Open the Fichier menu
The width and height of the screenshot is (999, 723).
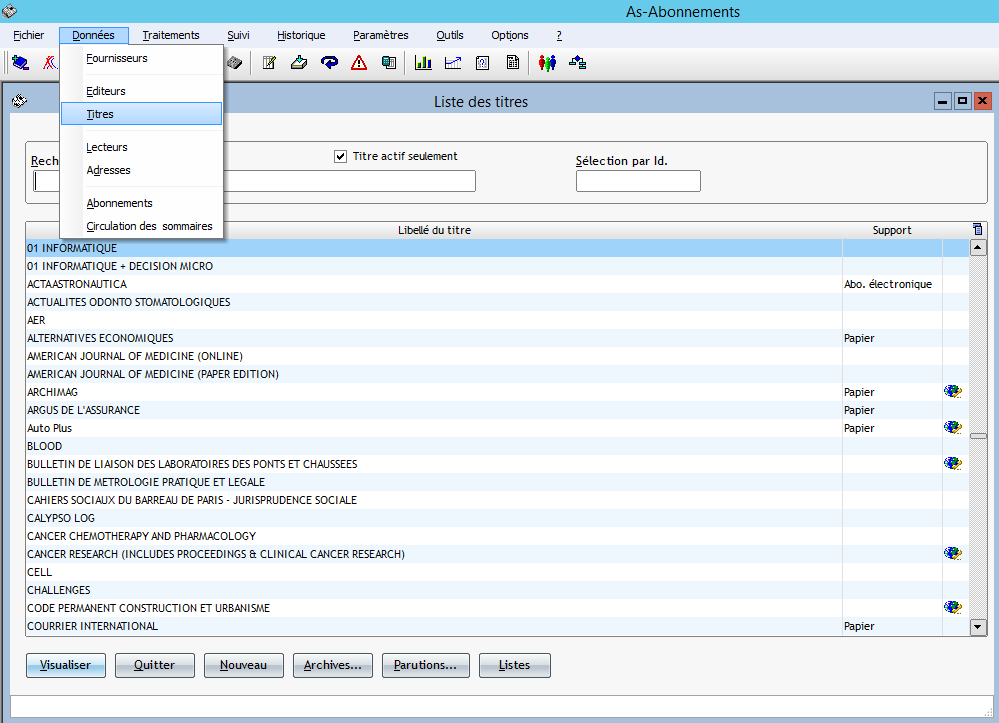[x=29, y=35]
